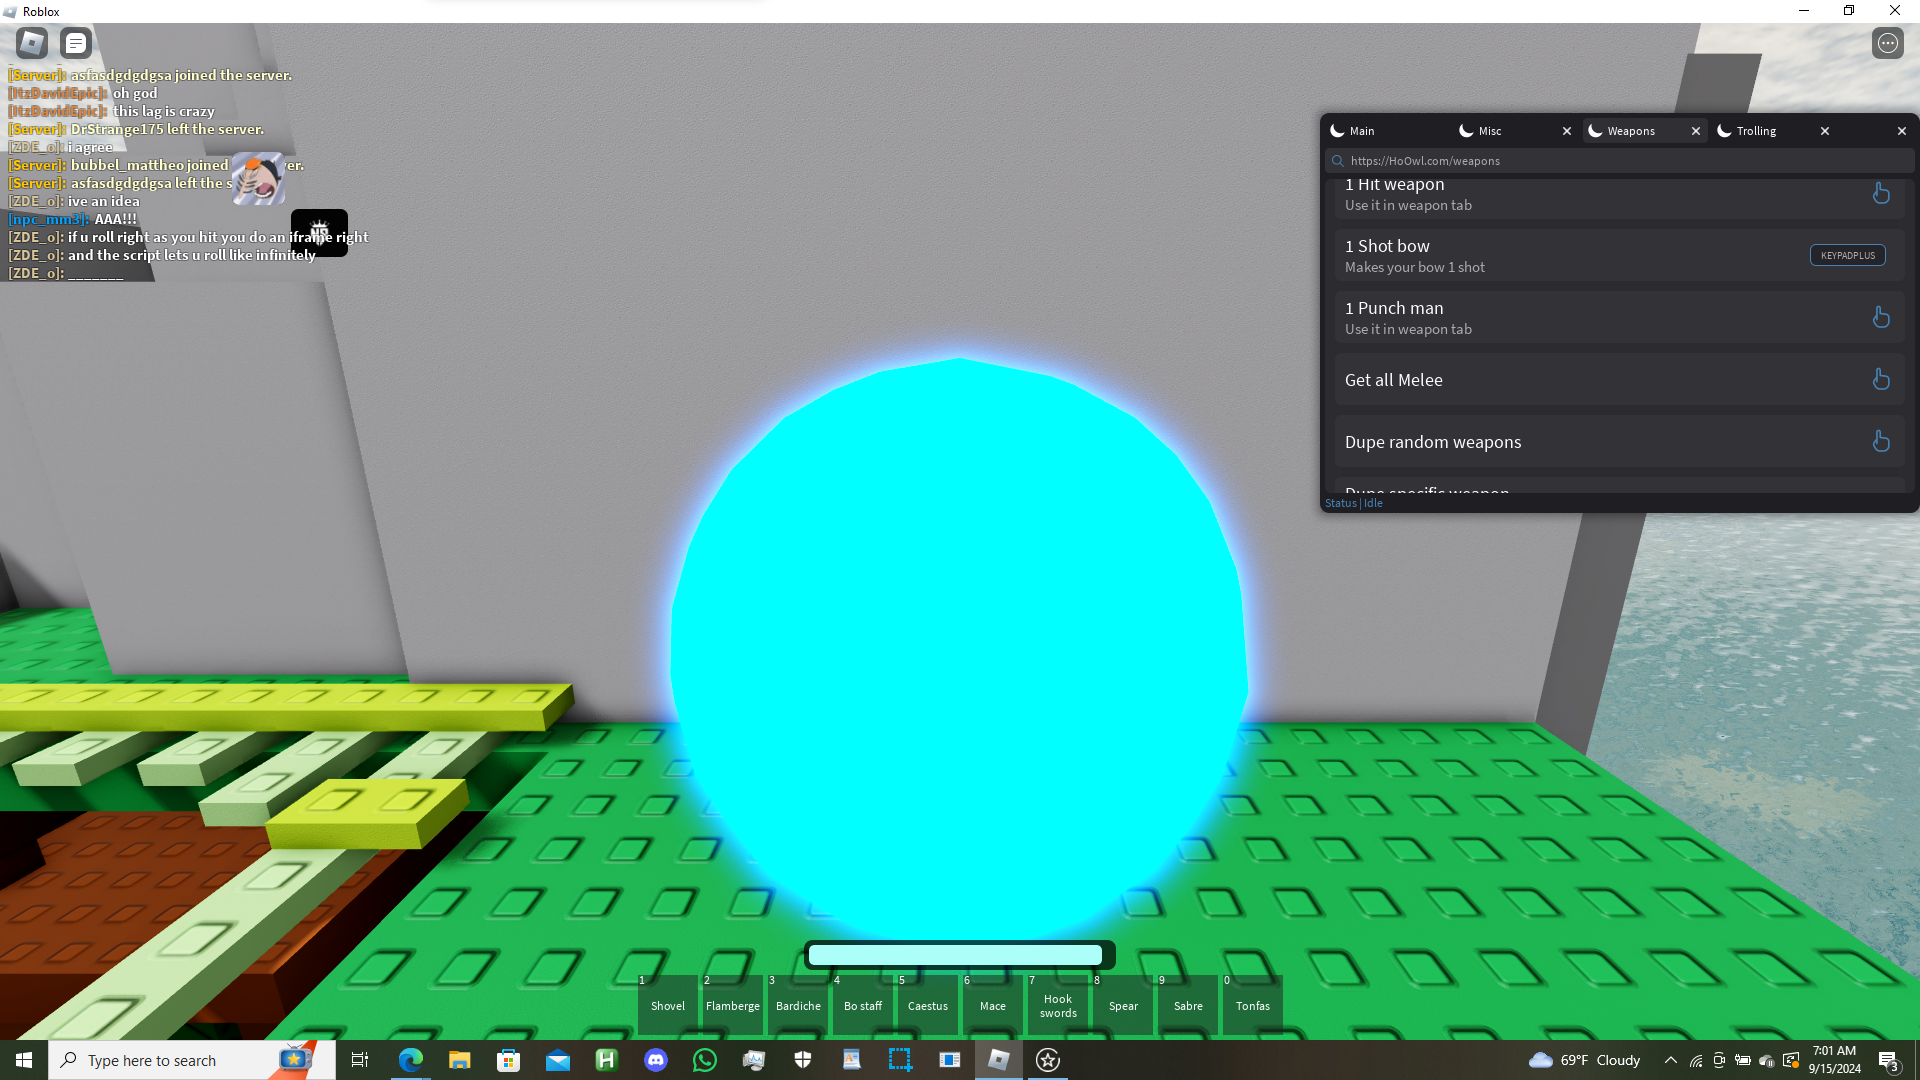Open the weather widget showing 69°F Cloudy
The width and height of the screenshot is (1920, 1080).
coord(1584,1060)
